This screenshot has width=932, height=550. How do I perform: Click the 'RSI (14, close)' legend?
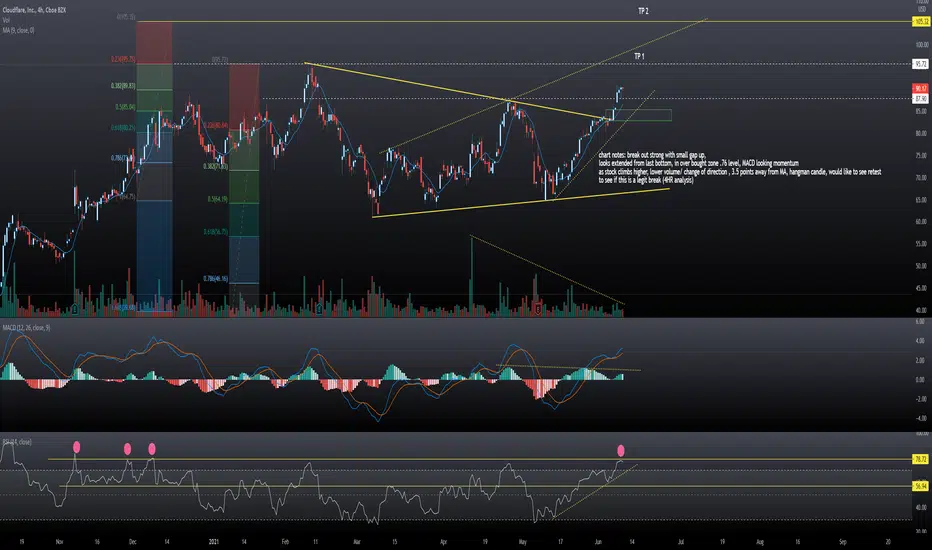[x=17, y=442]
